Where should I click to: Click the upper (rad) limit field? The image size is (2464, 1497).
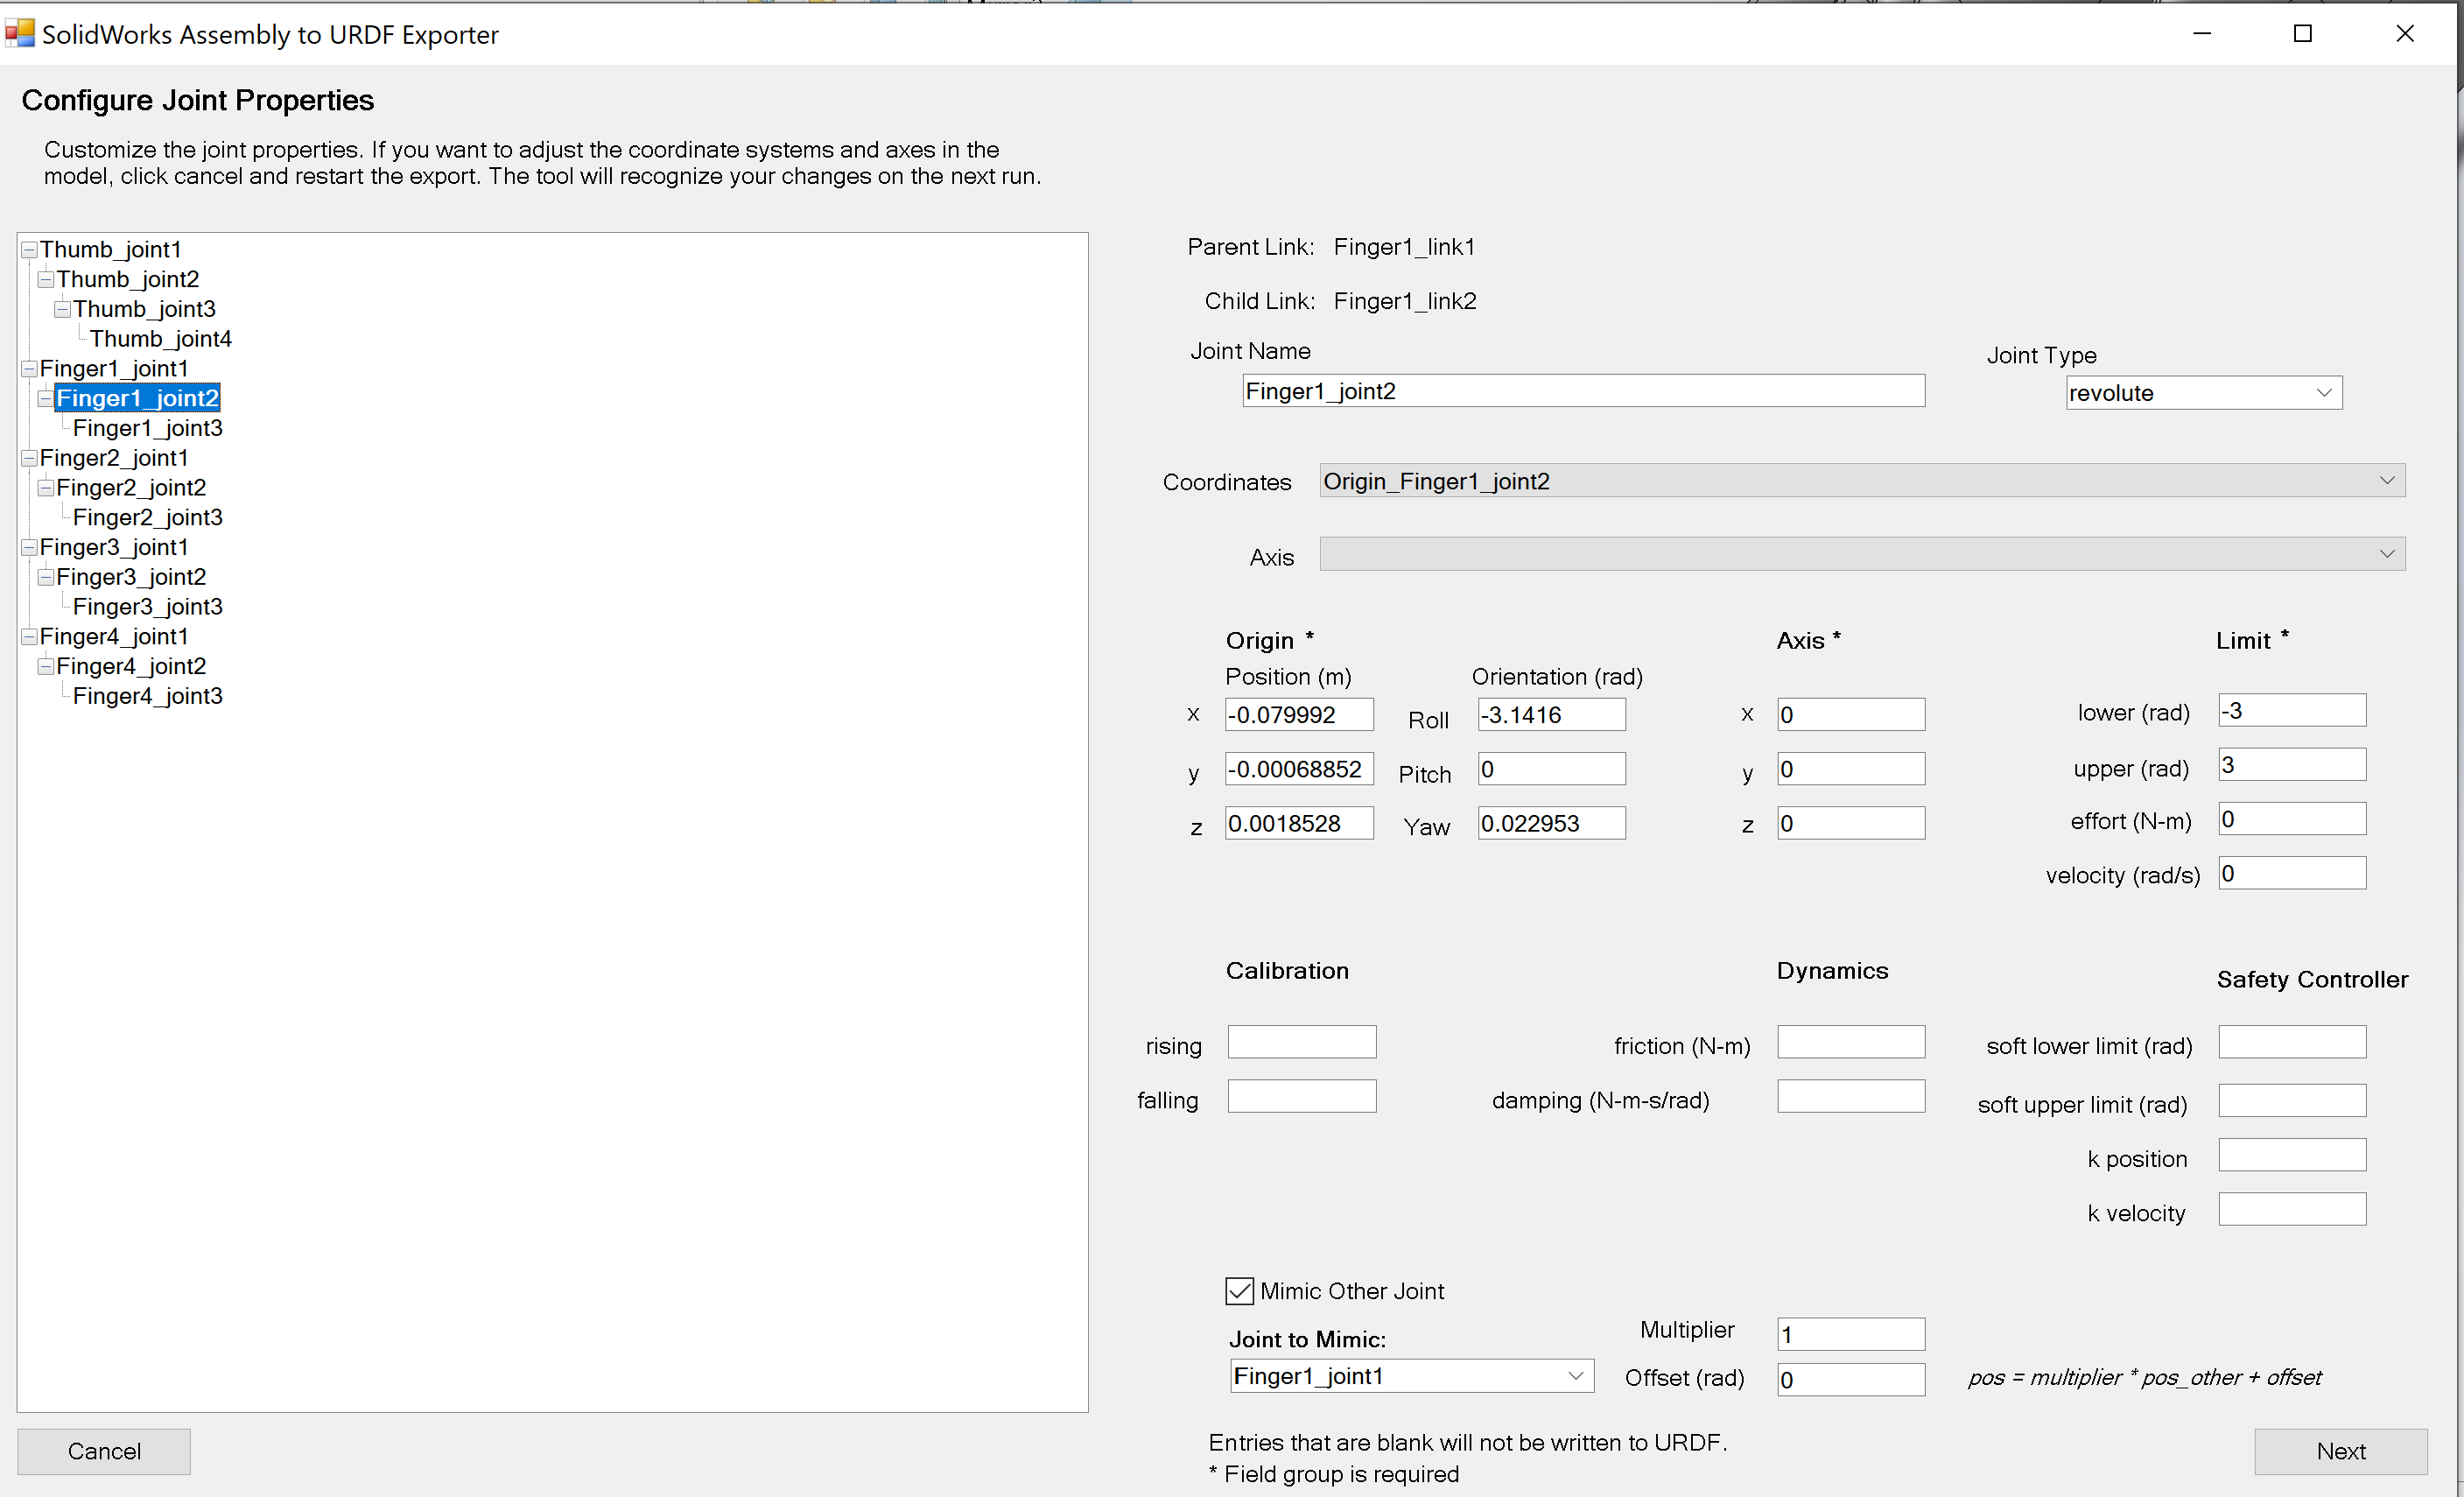[2292, 765]
